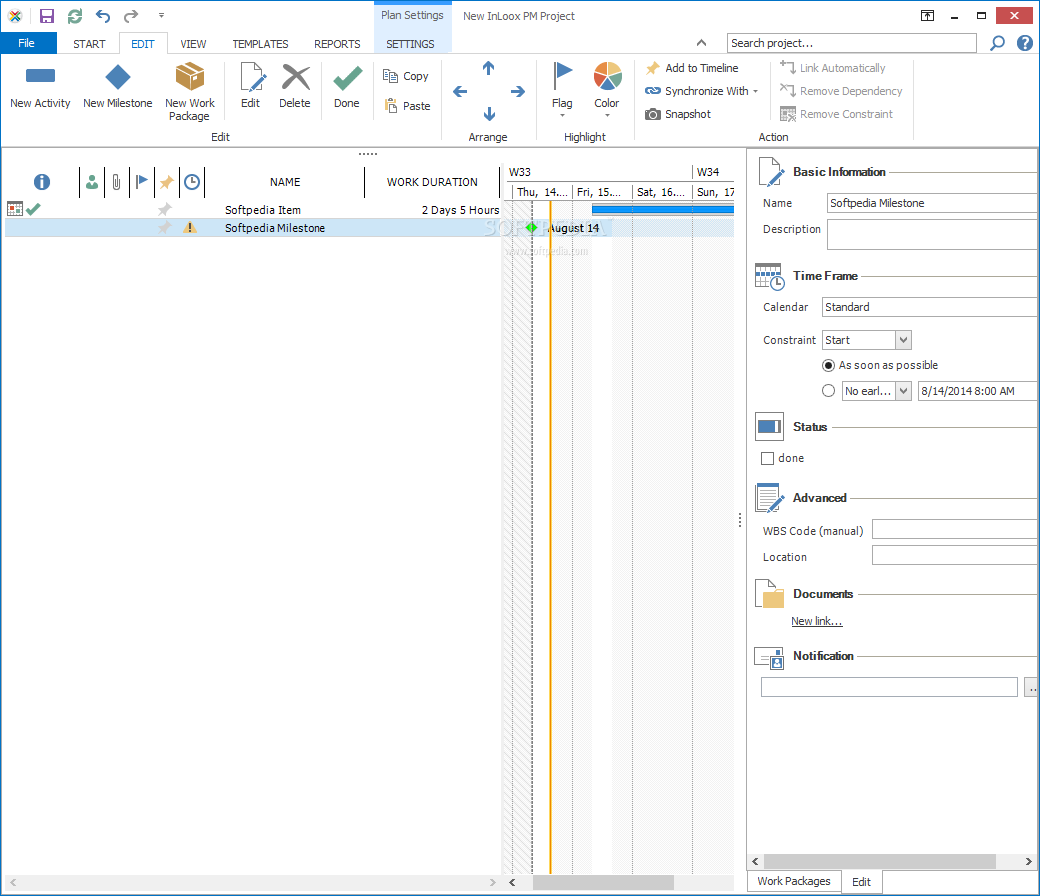
Task: Click the New link... hyperlink
Action: pos(816,621)
